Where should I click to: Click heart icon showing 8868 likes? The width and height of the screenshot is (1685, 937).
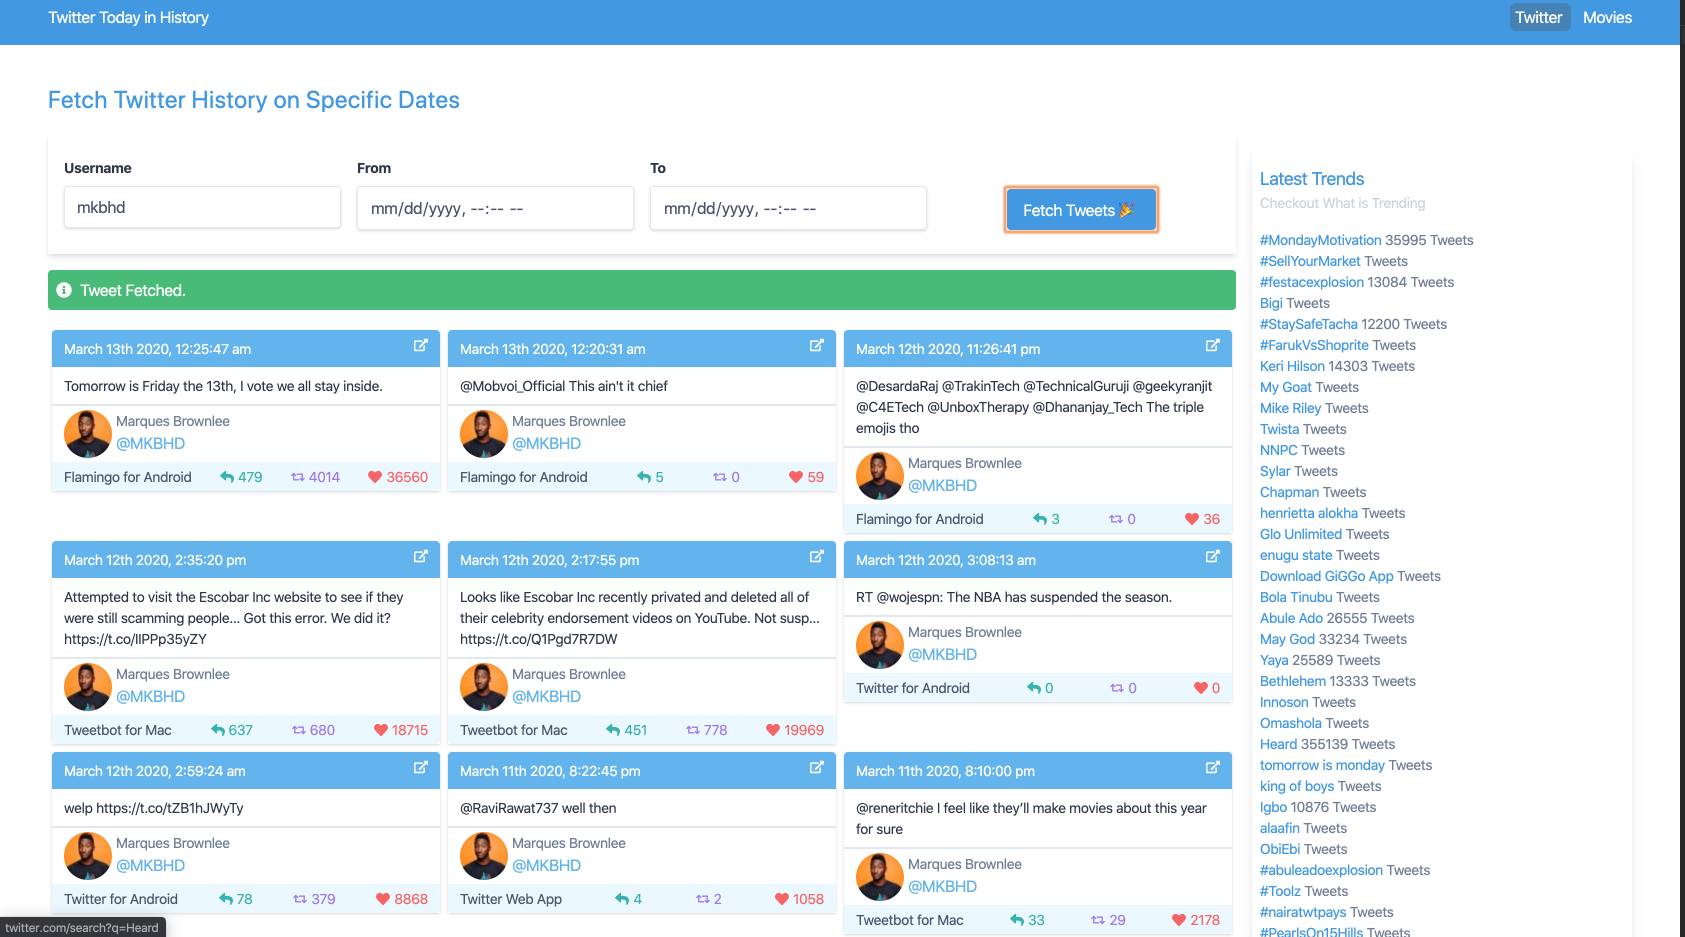pos(383,899)
